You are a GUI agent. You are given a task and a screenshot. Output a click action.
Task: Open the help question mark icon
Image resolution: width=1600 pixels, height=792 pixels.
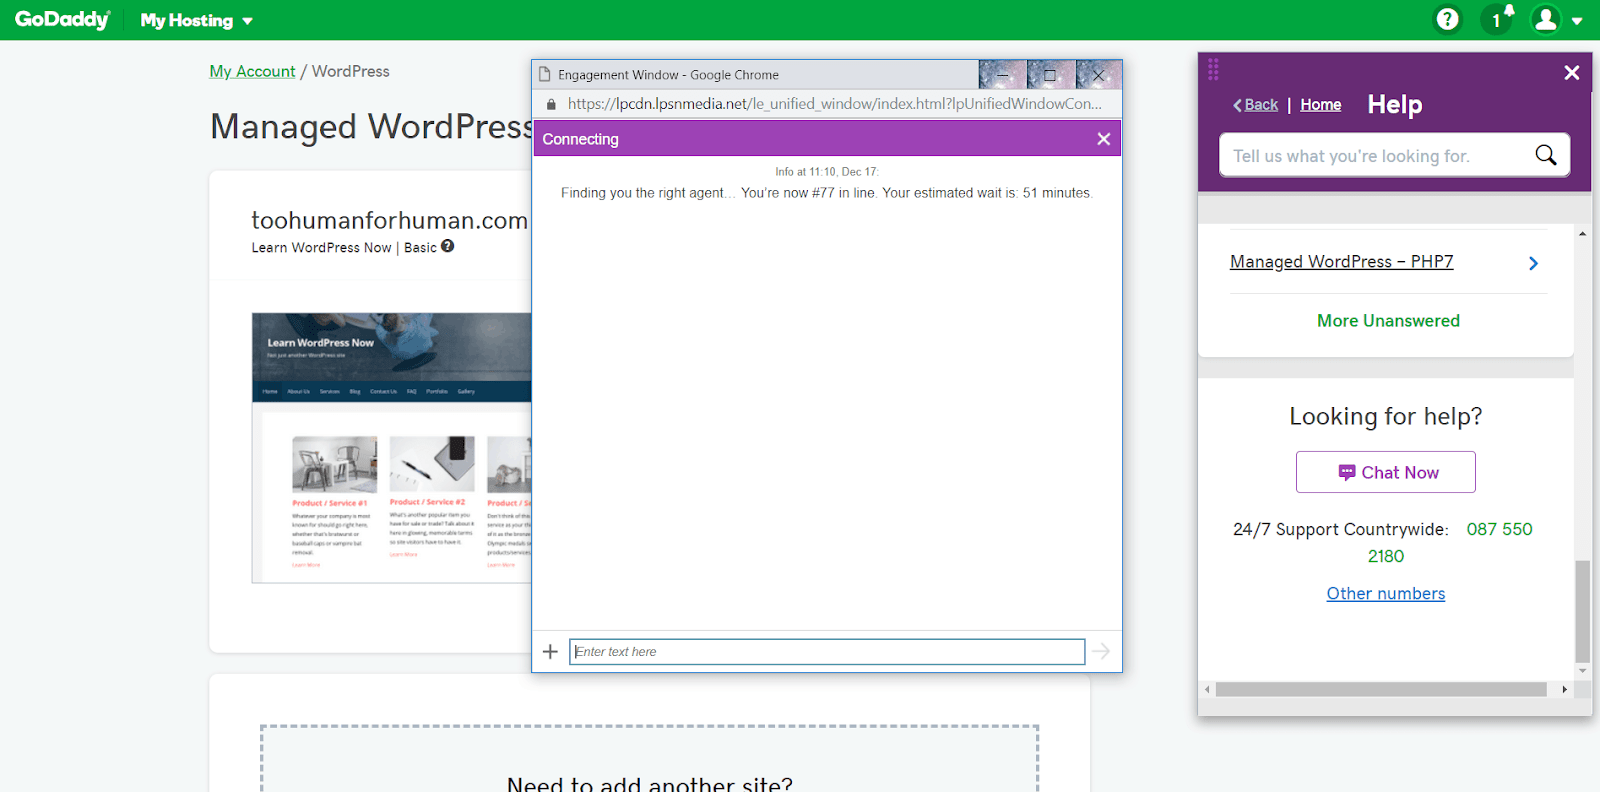pos(1448,19)
